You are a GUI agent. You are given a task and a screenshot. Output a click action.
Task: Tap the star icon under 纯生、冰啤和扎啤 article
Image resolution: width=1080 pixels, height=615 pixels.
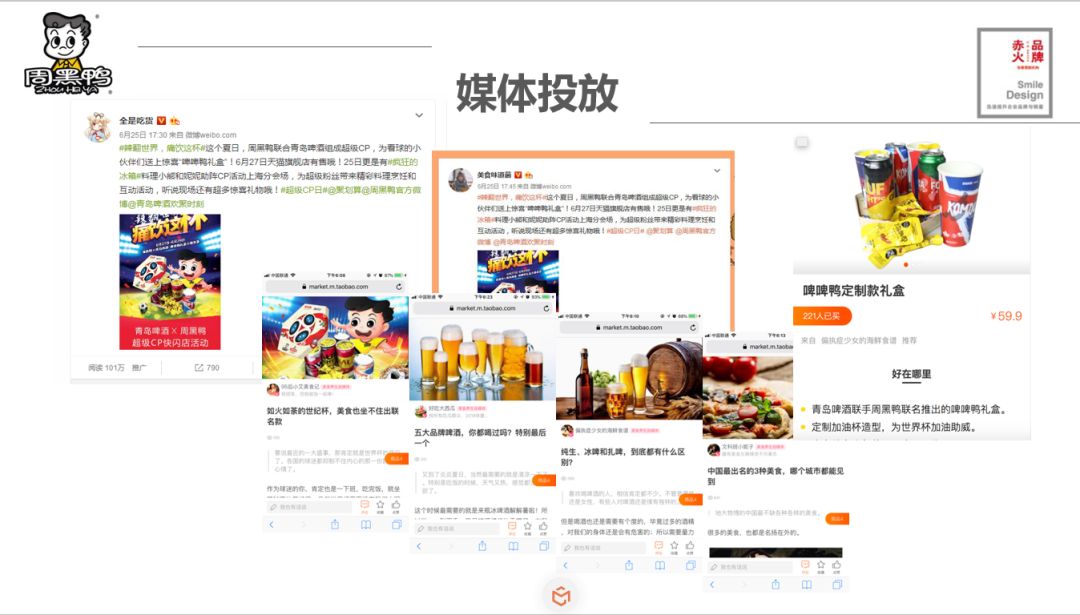point(674,546)
